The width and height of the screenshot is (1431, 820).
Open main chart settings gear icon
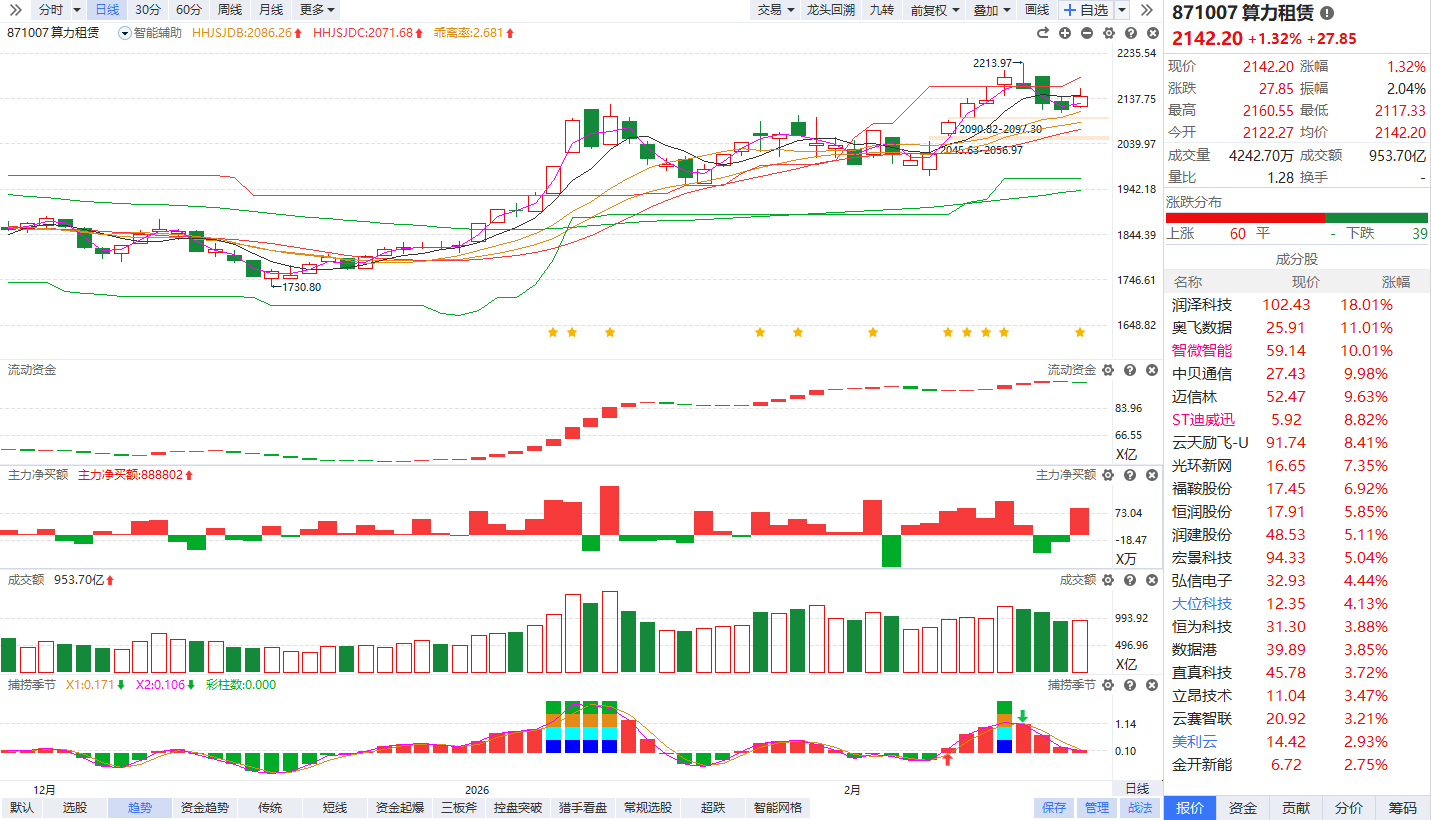pos(1109,33)
